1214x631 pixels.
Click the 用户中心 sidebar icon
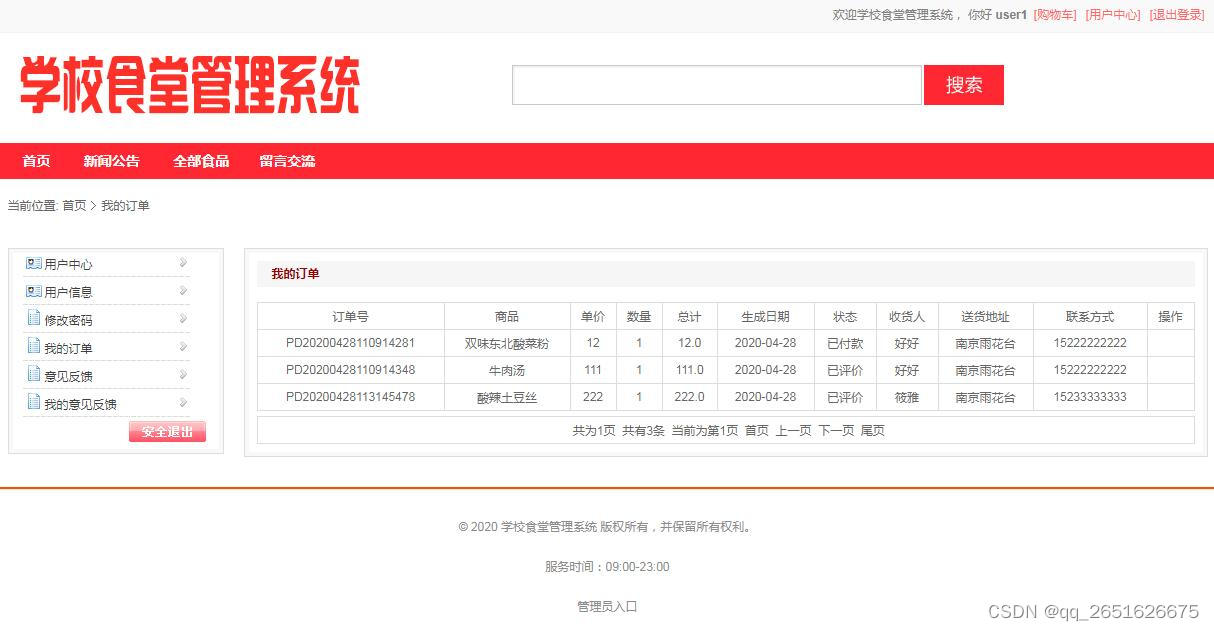coord(34,264)
